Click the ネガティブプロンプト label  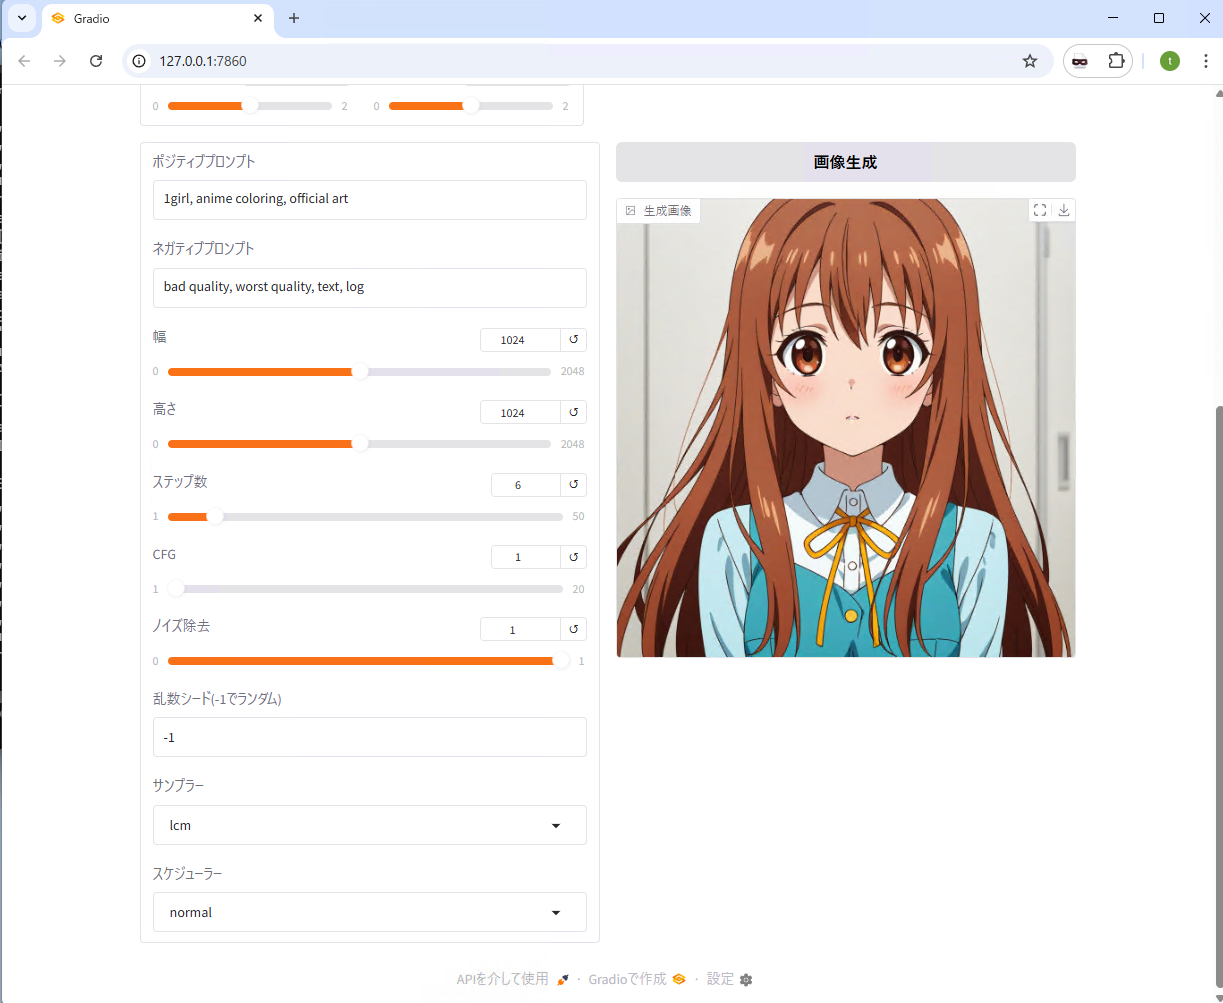[204, 249]
